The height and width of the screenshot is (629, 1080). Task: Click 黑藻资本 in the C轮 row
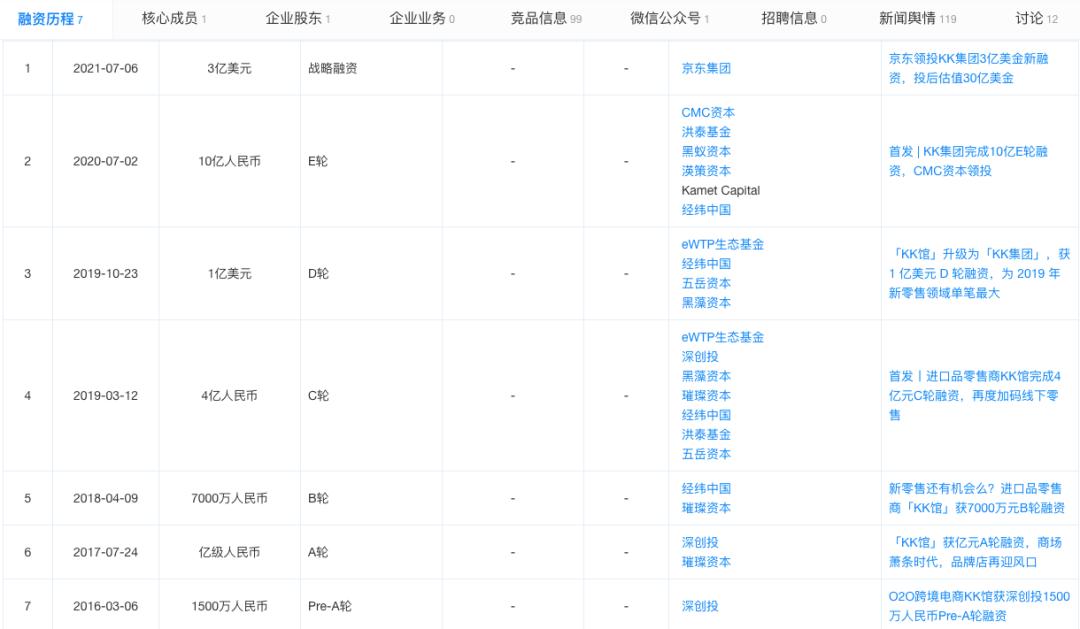click(x=706, y=375)
